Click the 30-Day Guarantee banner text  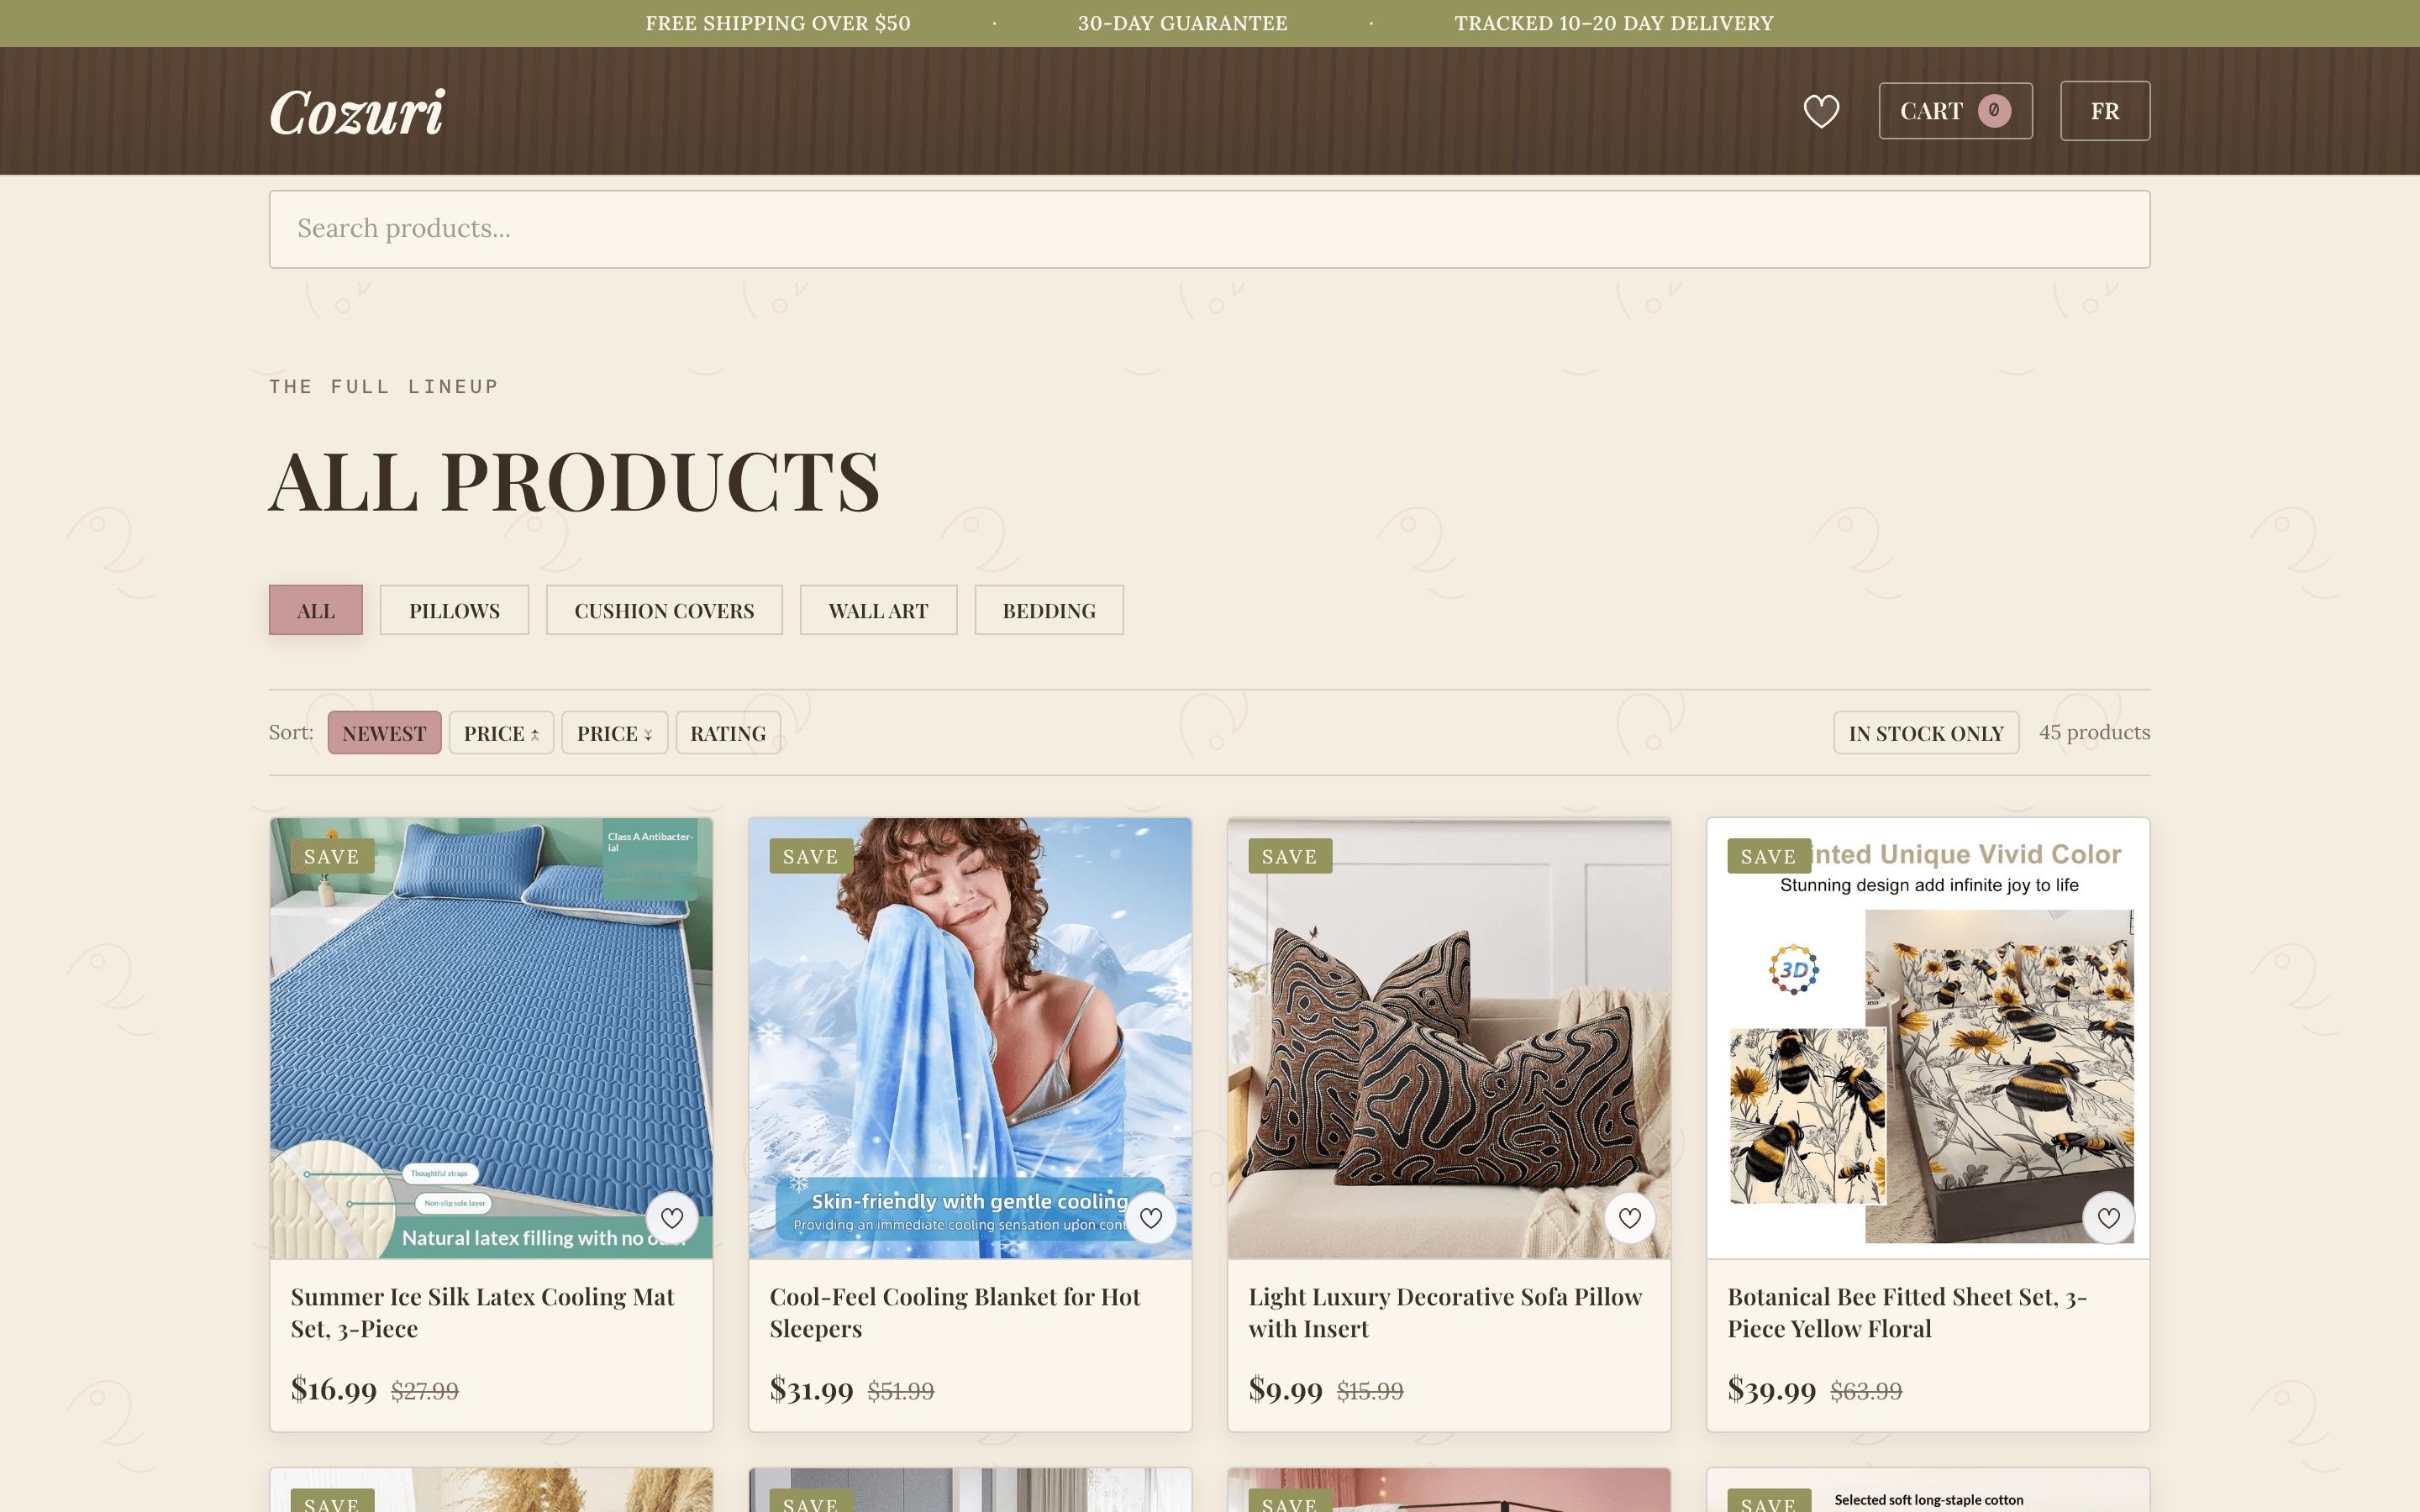coord(1182,23)
